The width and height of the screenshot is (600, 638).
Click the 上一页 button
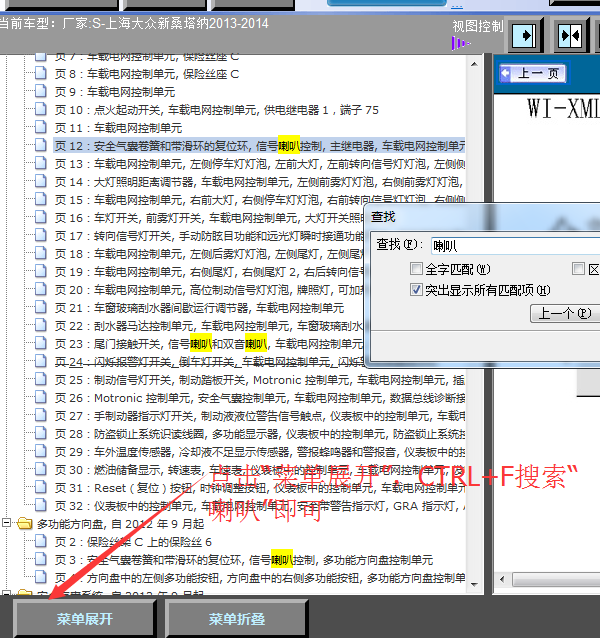[532, 74]
